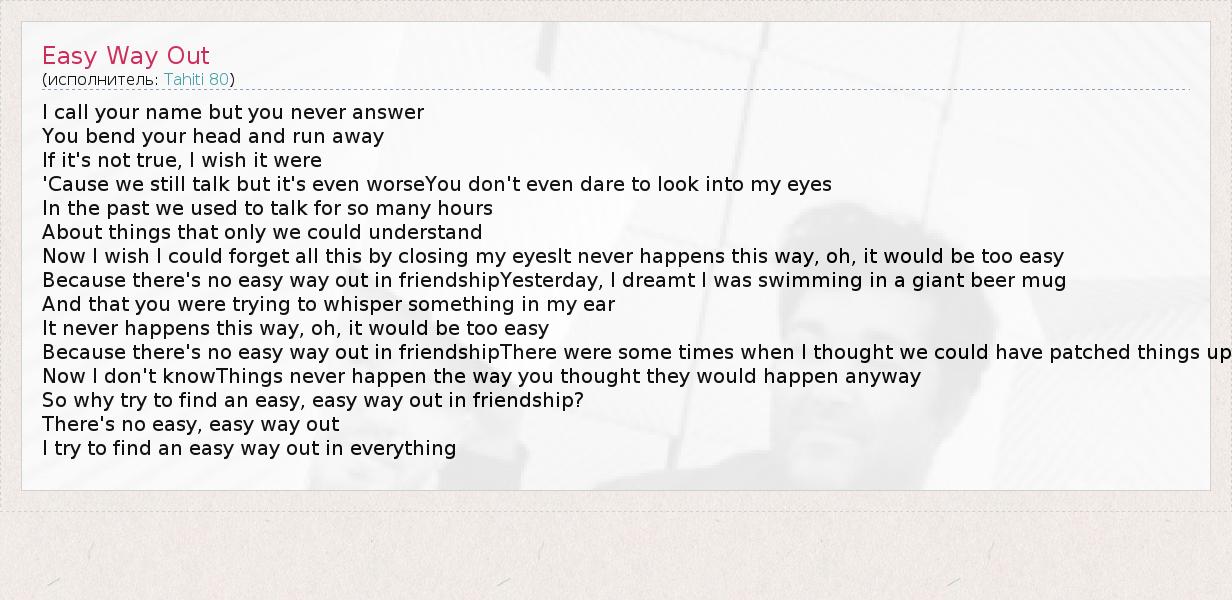
Task: Click 'About things that only we could understand'
Action: coord(262,232)
